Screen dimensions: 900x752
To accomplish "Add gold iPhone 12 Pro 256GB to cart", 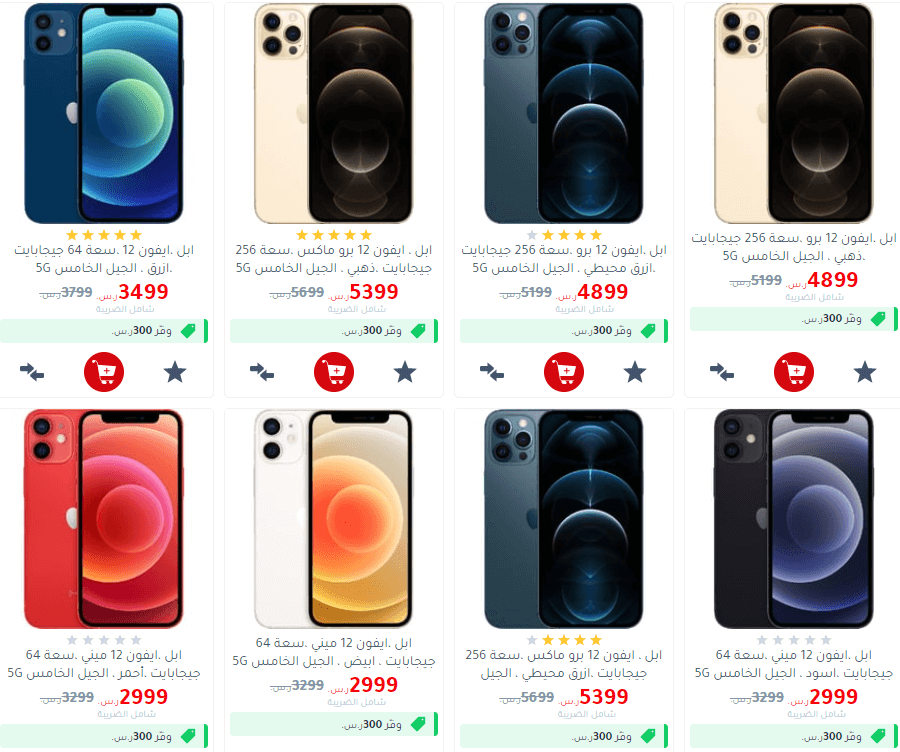I will pyautogui.click(x=794, y=372).
